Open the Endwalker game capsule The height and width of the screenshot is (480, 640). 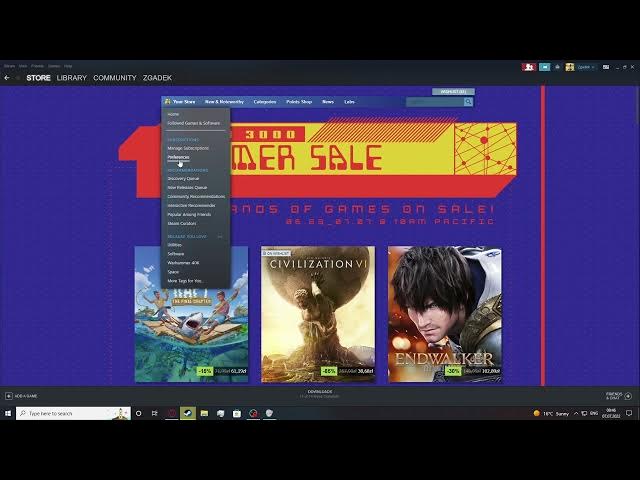tap(445, 314)
